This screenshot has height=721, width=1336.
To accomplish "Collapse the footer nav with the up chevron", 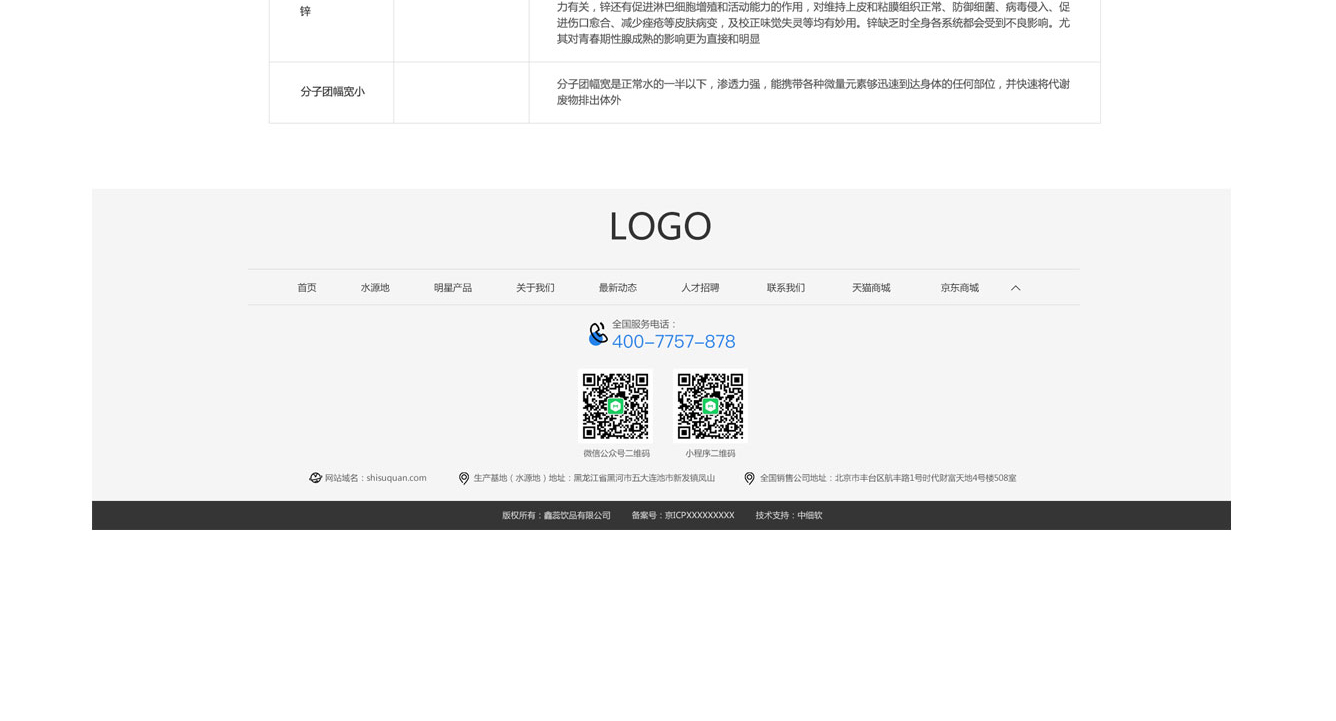I will click(x=1015, y=288).
